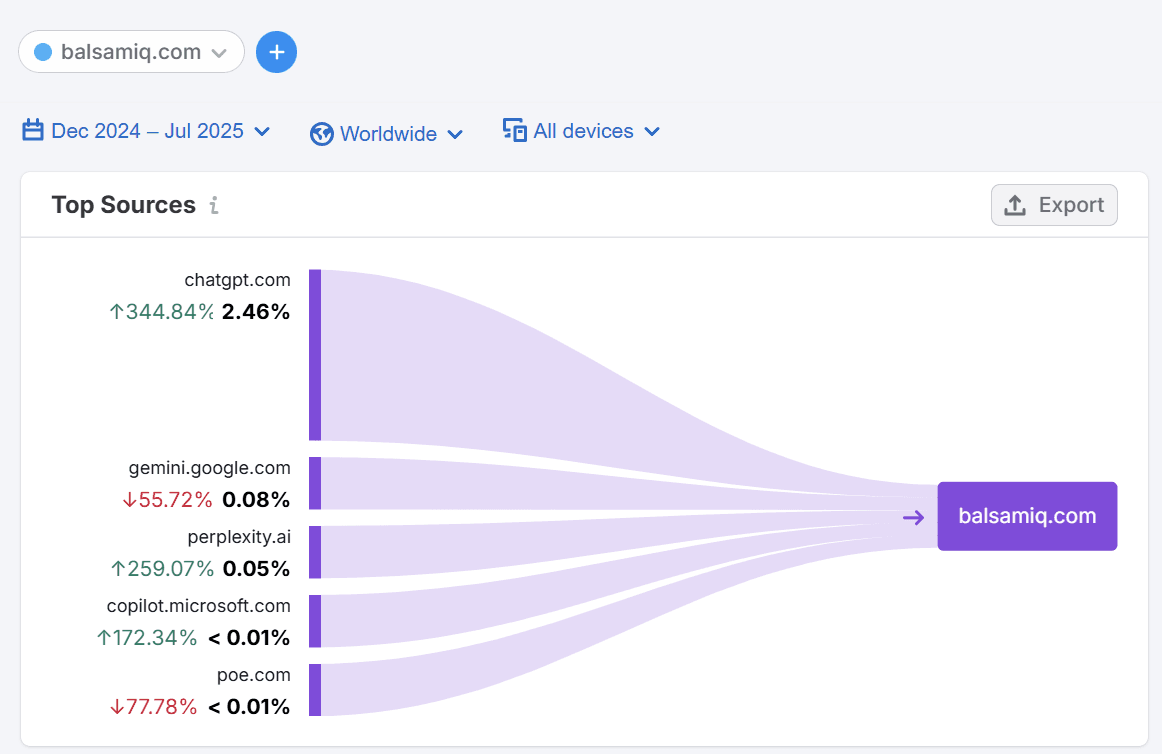Click the devices icon by All devices

514,131
